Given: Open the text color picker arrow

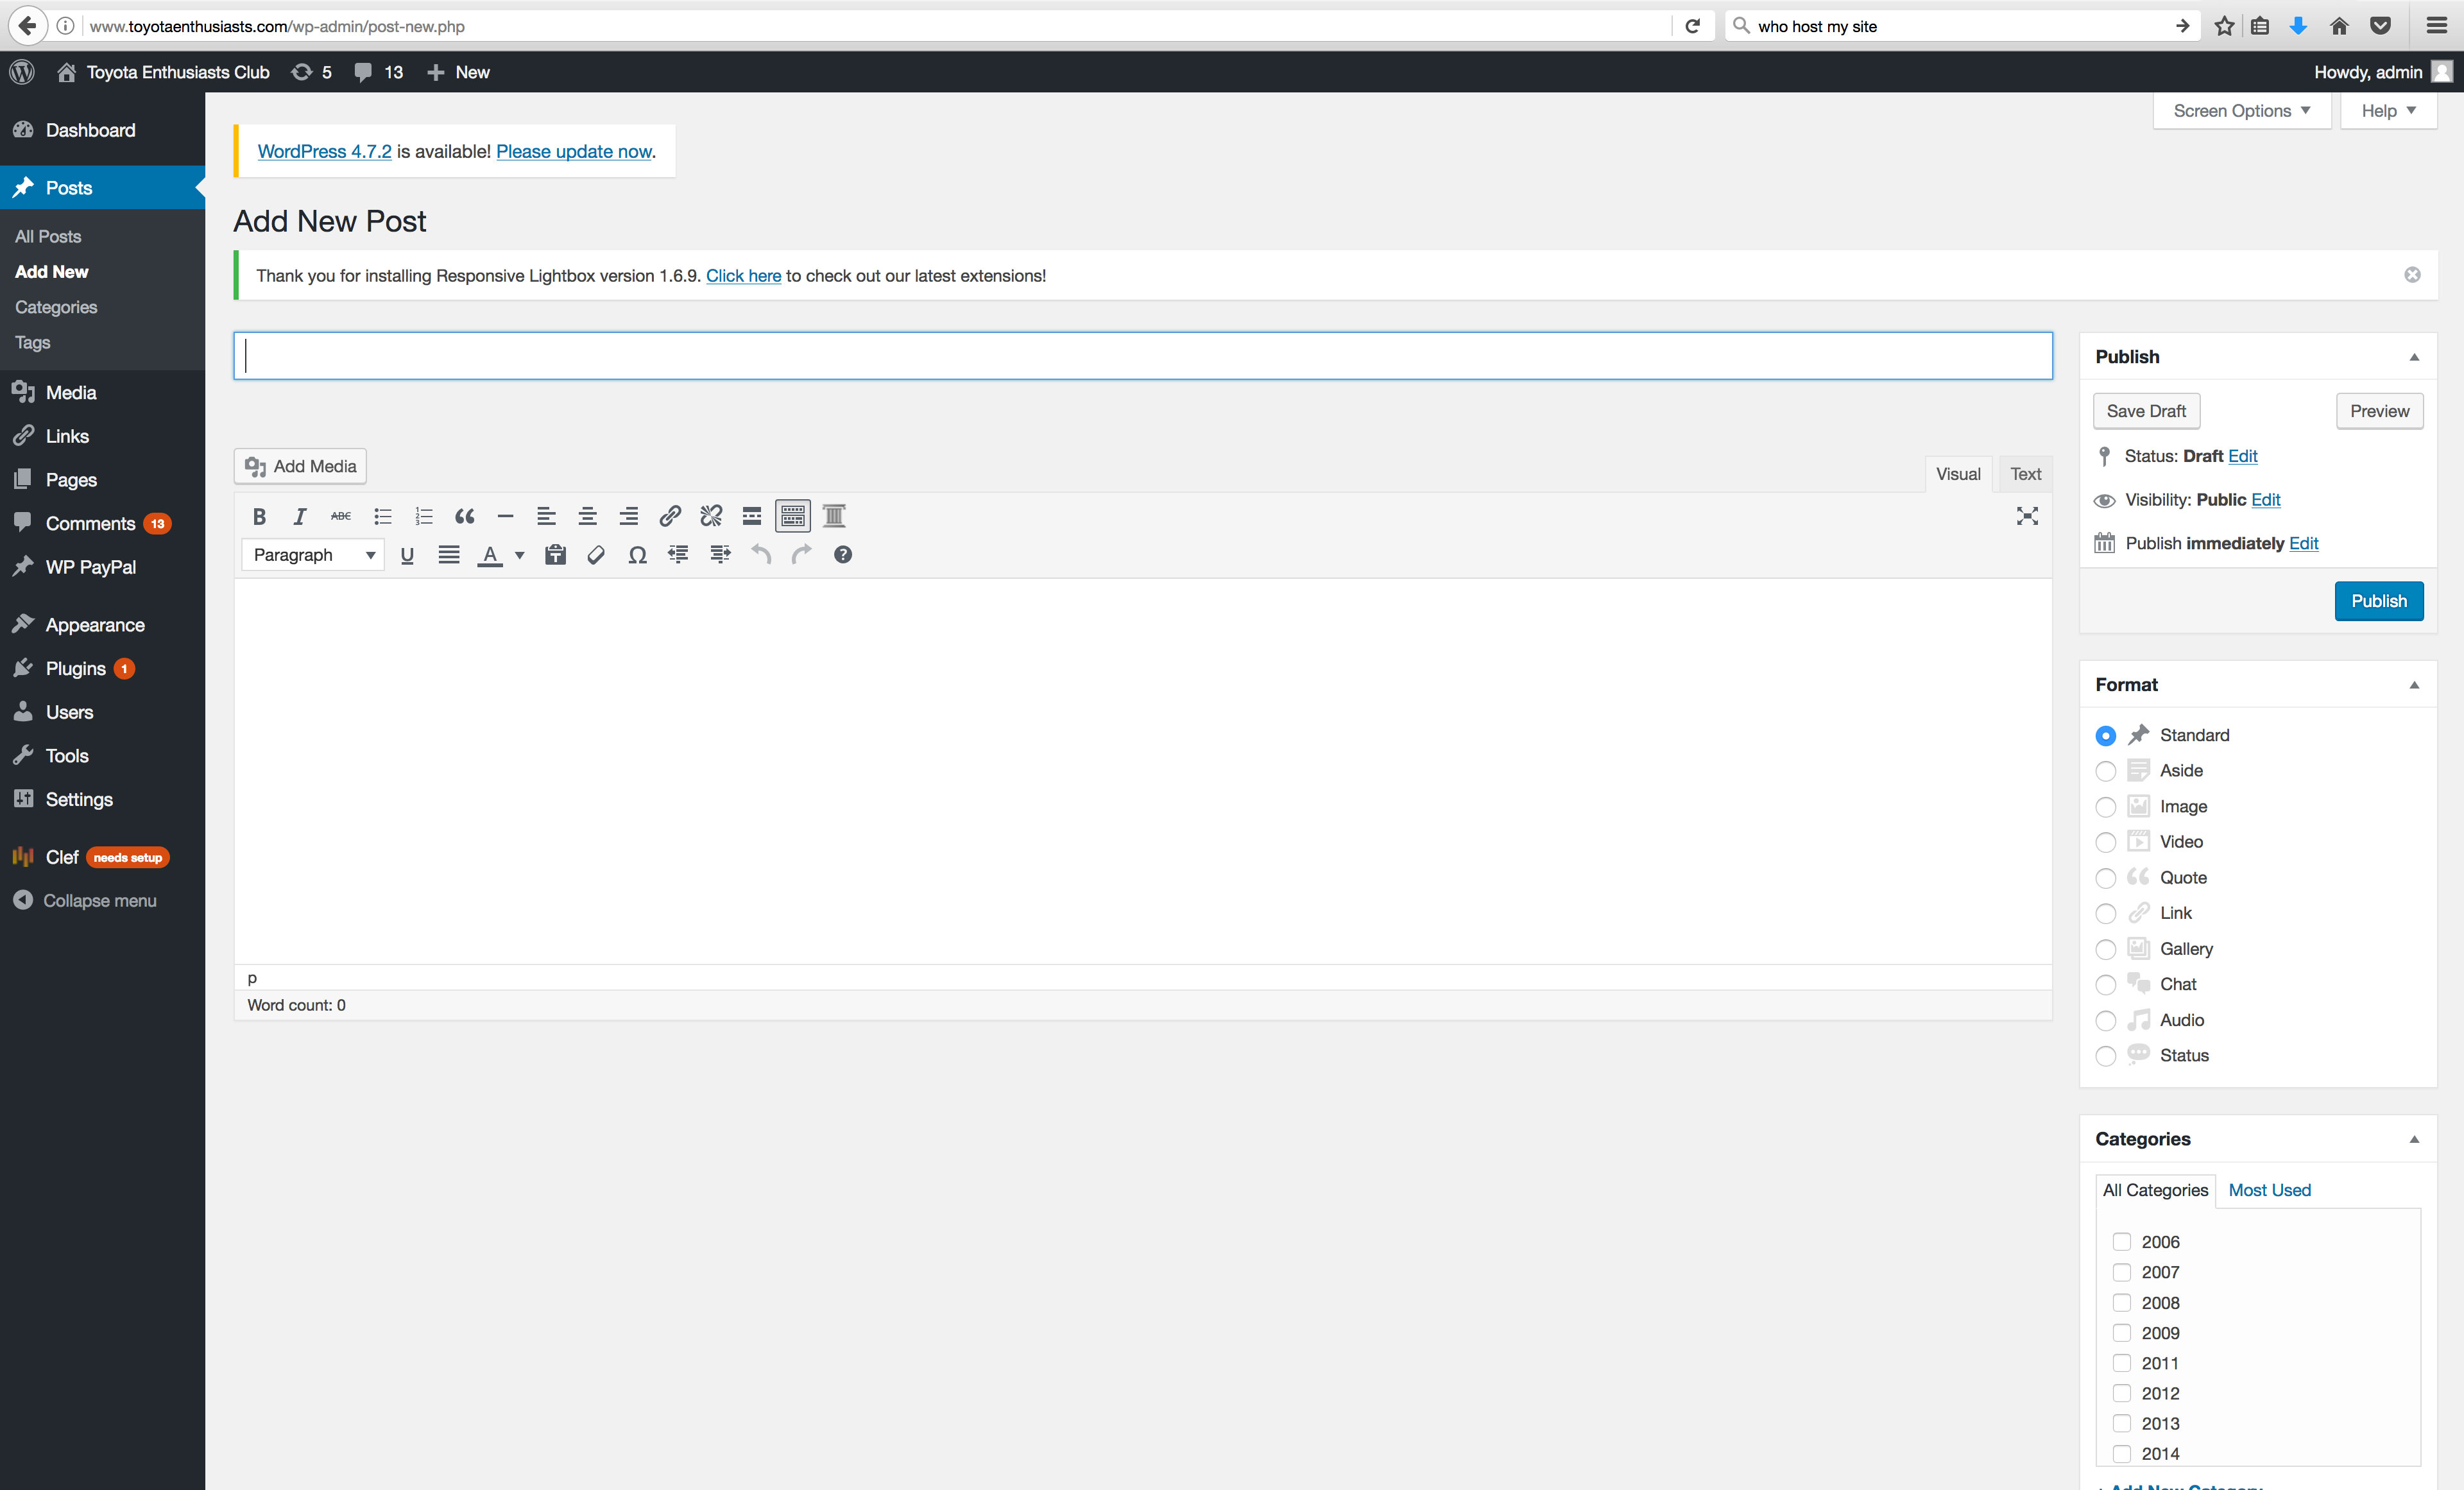Looking at the screenshot, I should coord(519,555).
